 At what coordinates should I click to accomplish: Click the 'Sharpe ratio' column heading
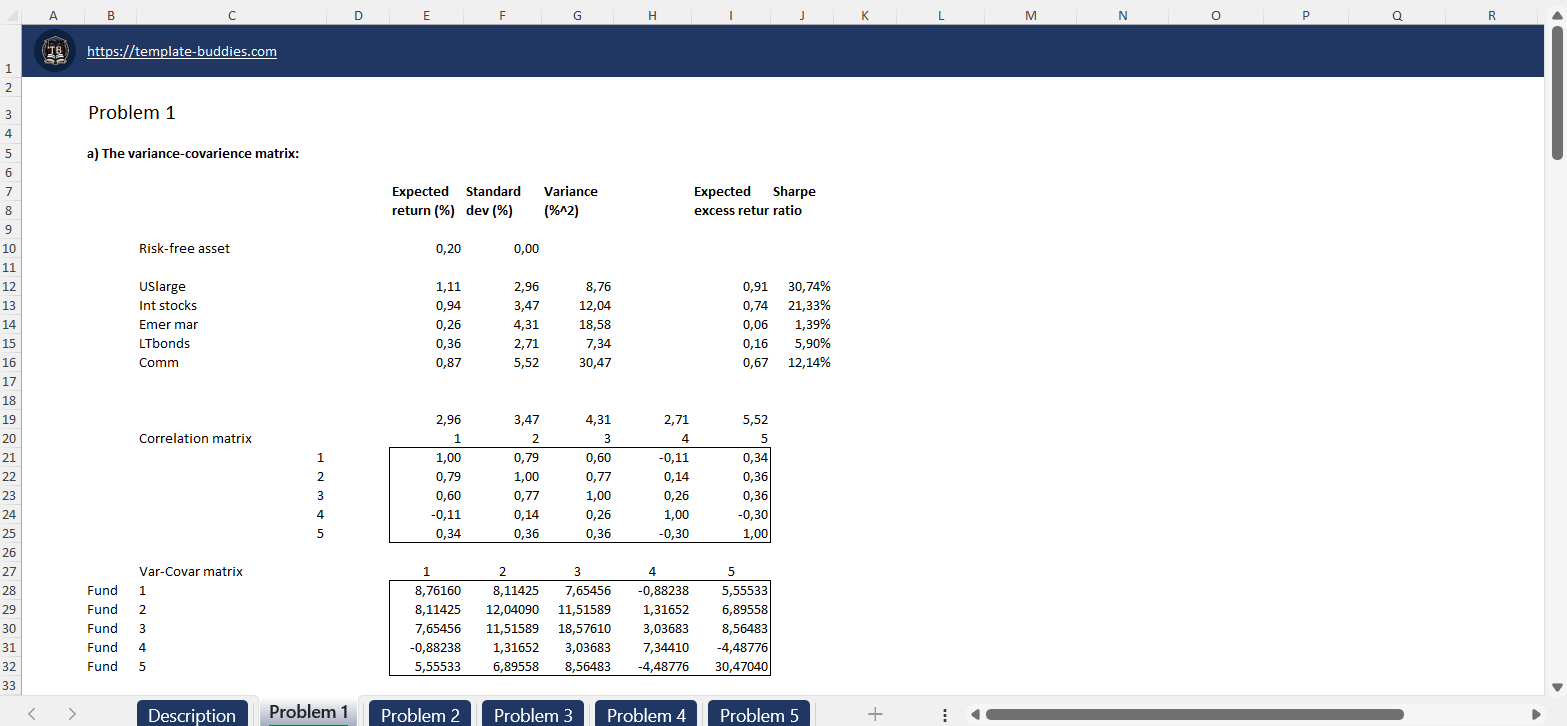click(794, 201)
